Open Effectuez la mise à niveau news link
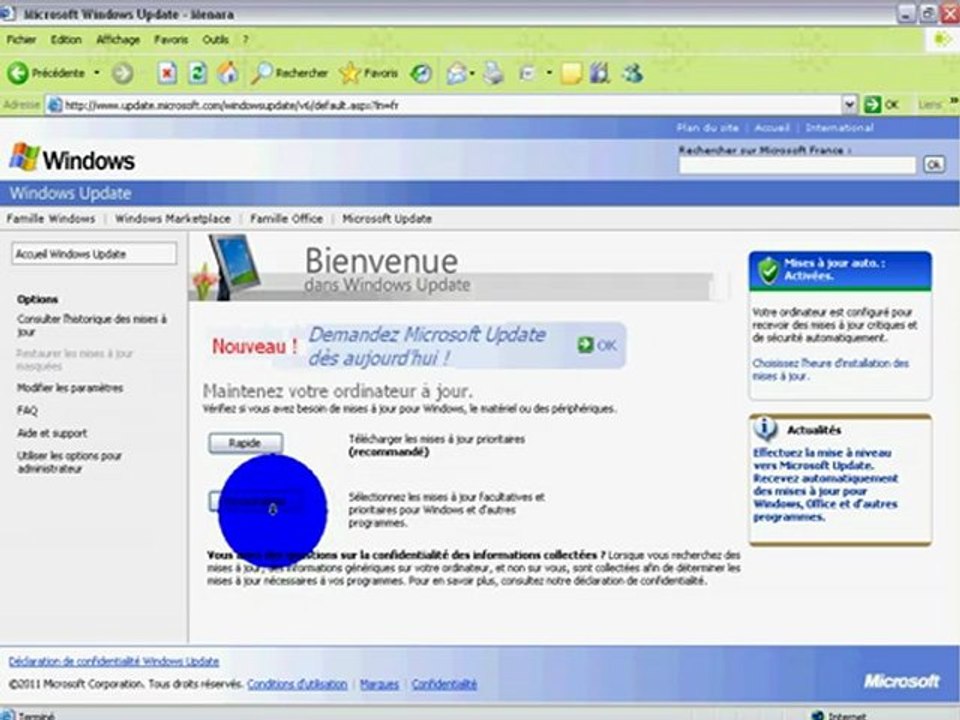The height and width of the screenshot is (720, 960). click(x=825, y=485)
